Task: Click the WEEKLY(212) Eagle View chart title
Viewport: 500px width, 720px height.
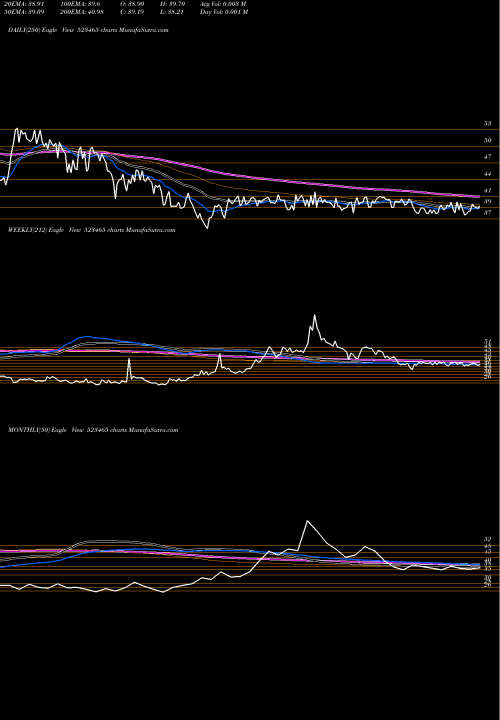Action: tap(91, 230)
